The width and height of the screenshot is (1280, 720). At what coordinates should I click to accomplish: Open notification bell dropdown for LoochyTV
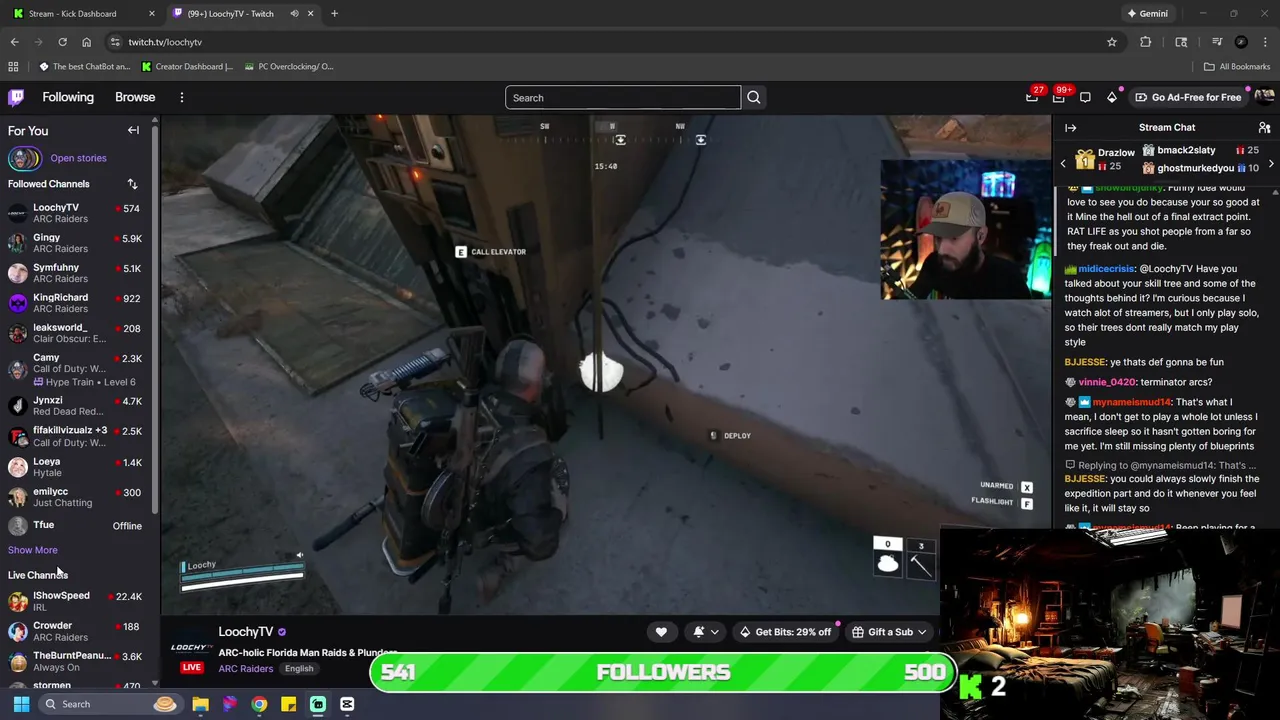pyautogui.click(x=705, y=632)
